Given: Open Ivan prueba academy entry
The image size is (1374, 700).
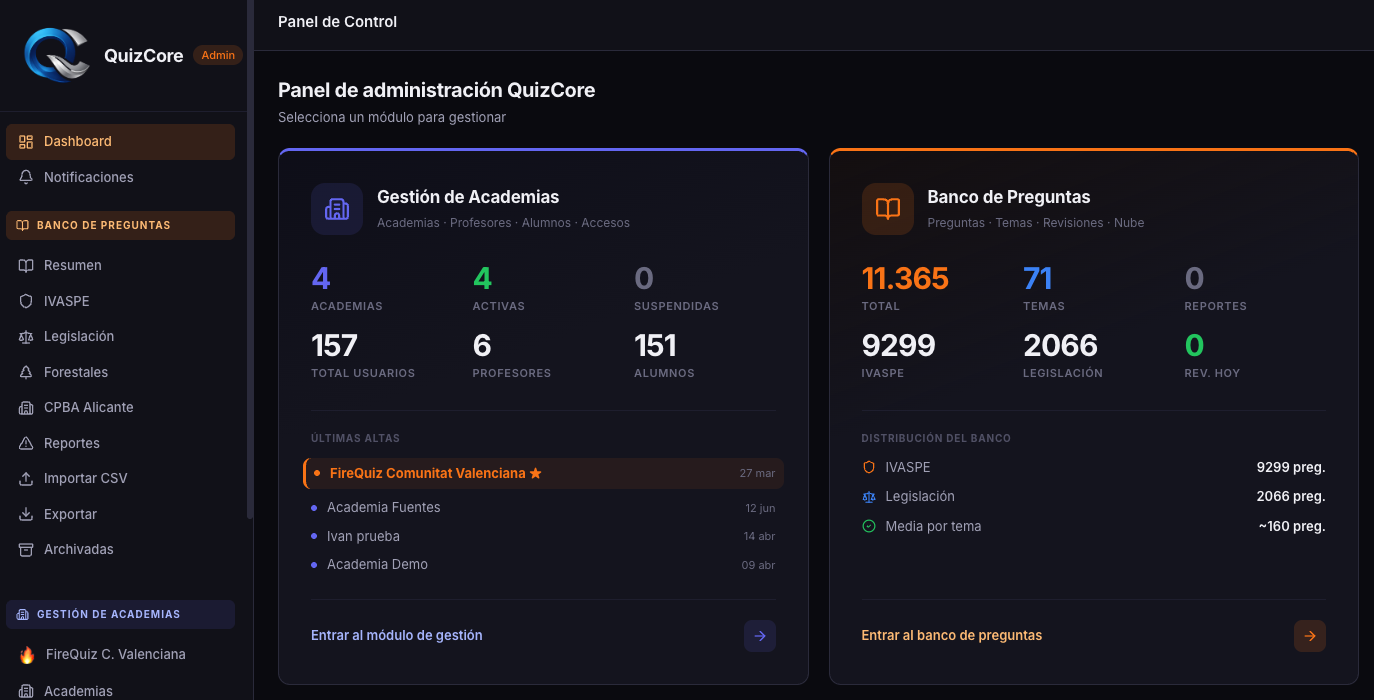Looking at the screenshot, I should point(543,536).
